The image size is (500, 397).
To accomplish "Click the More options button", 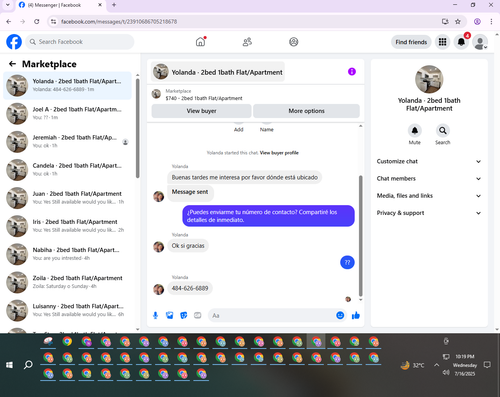I will pos(306,111).
